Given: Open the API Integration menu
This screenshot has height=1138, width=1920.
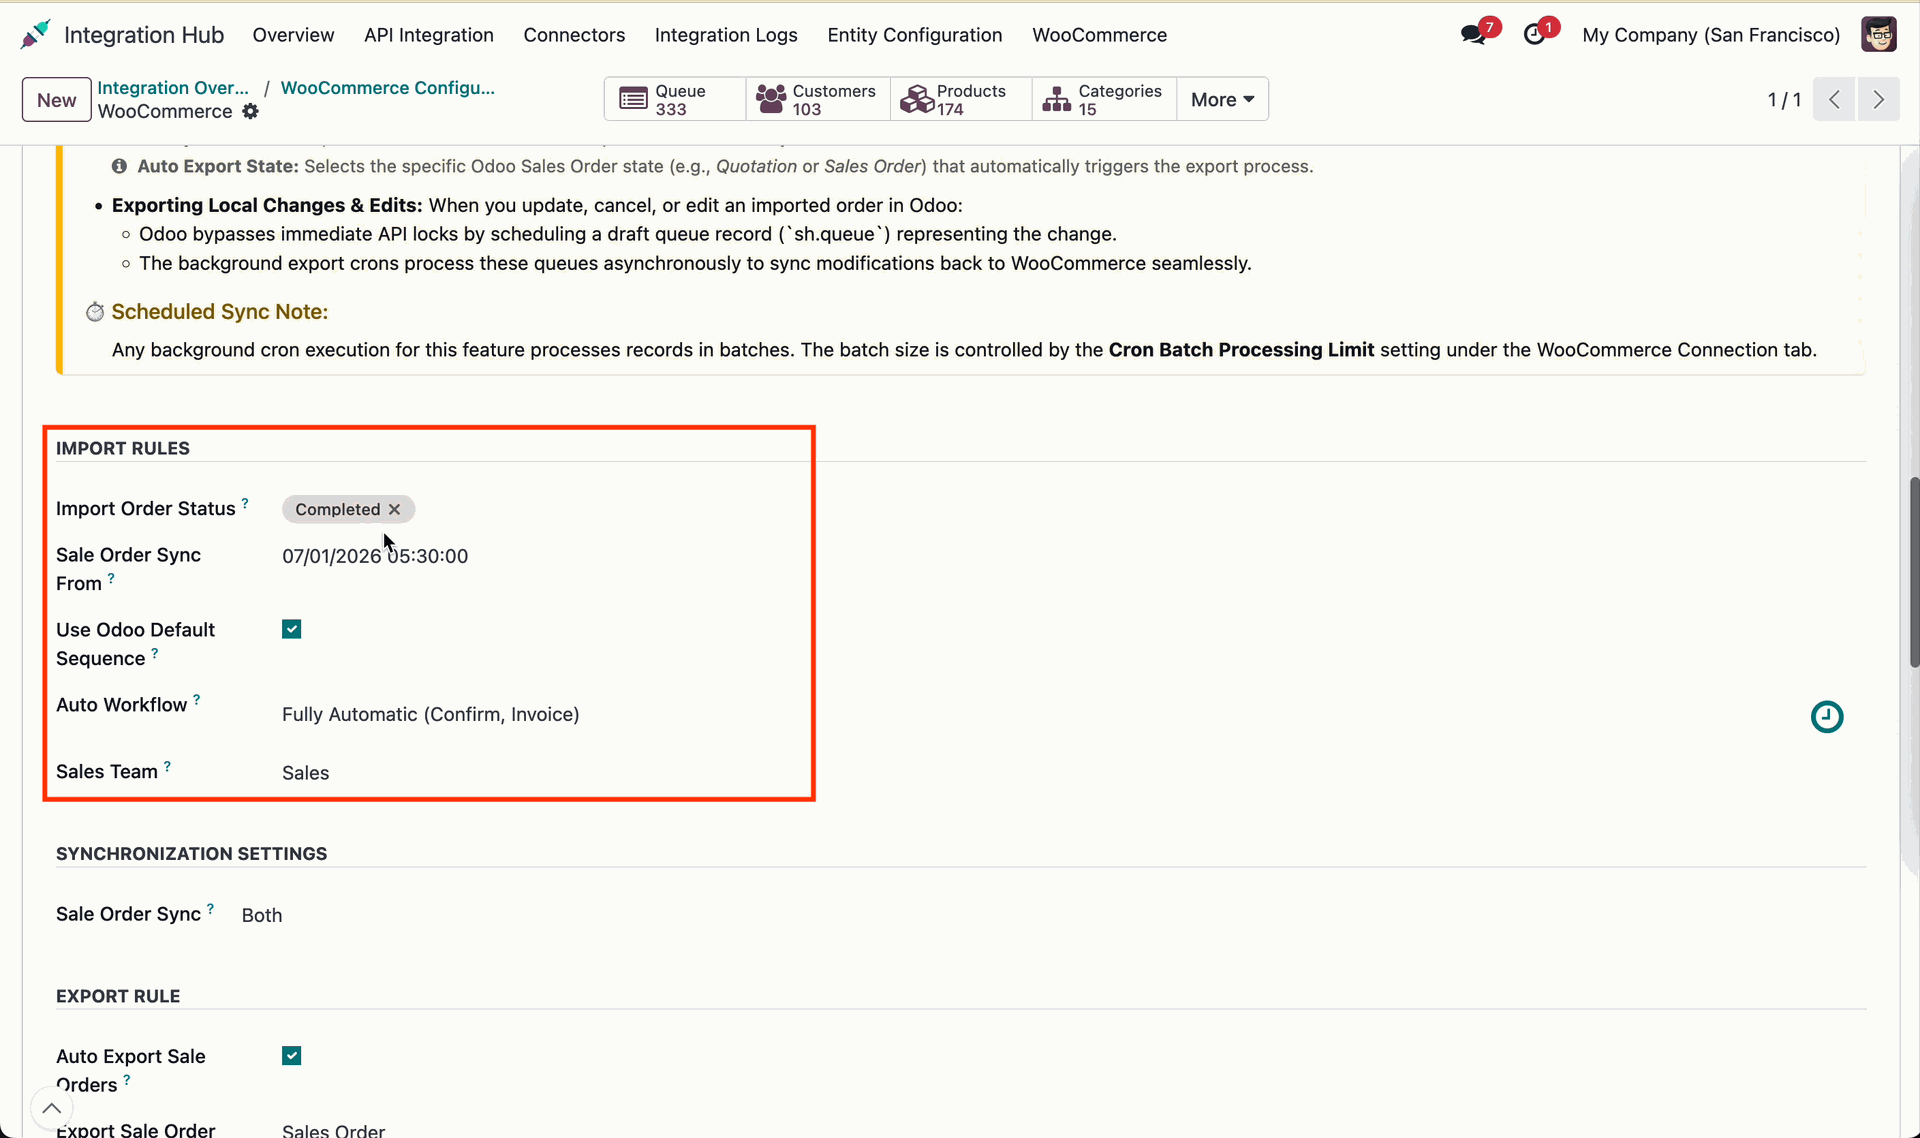Looking at the screenshot, I should point(429,35).
